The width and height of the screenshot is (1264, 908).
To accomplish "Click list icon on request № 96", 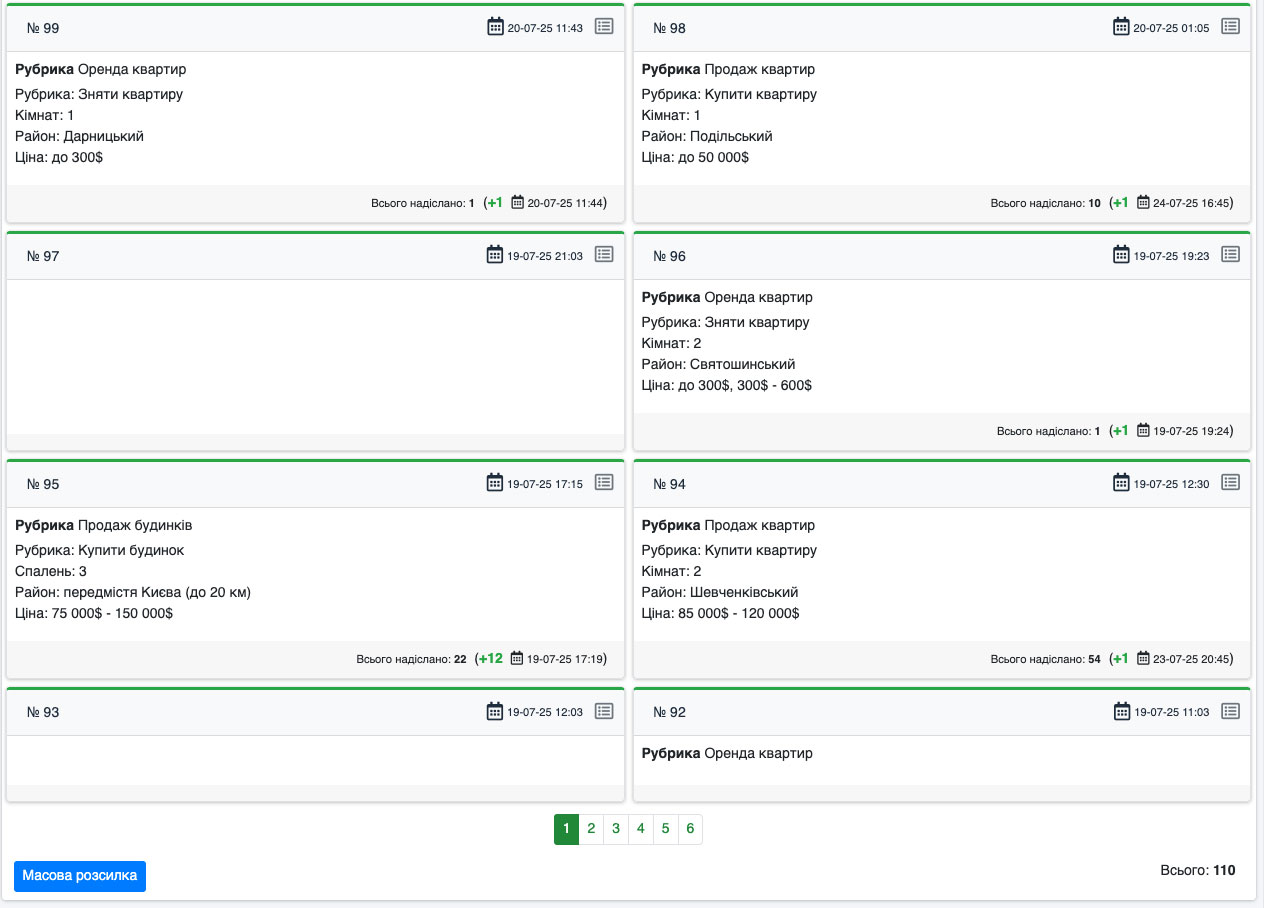I will pyautogui.click(x=1231, y=255).
